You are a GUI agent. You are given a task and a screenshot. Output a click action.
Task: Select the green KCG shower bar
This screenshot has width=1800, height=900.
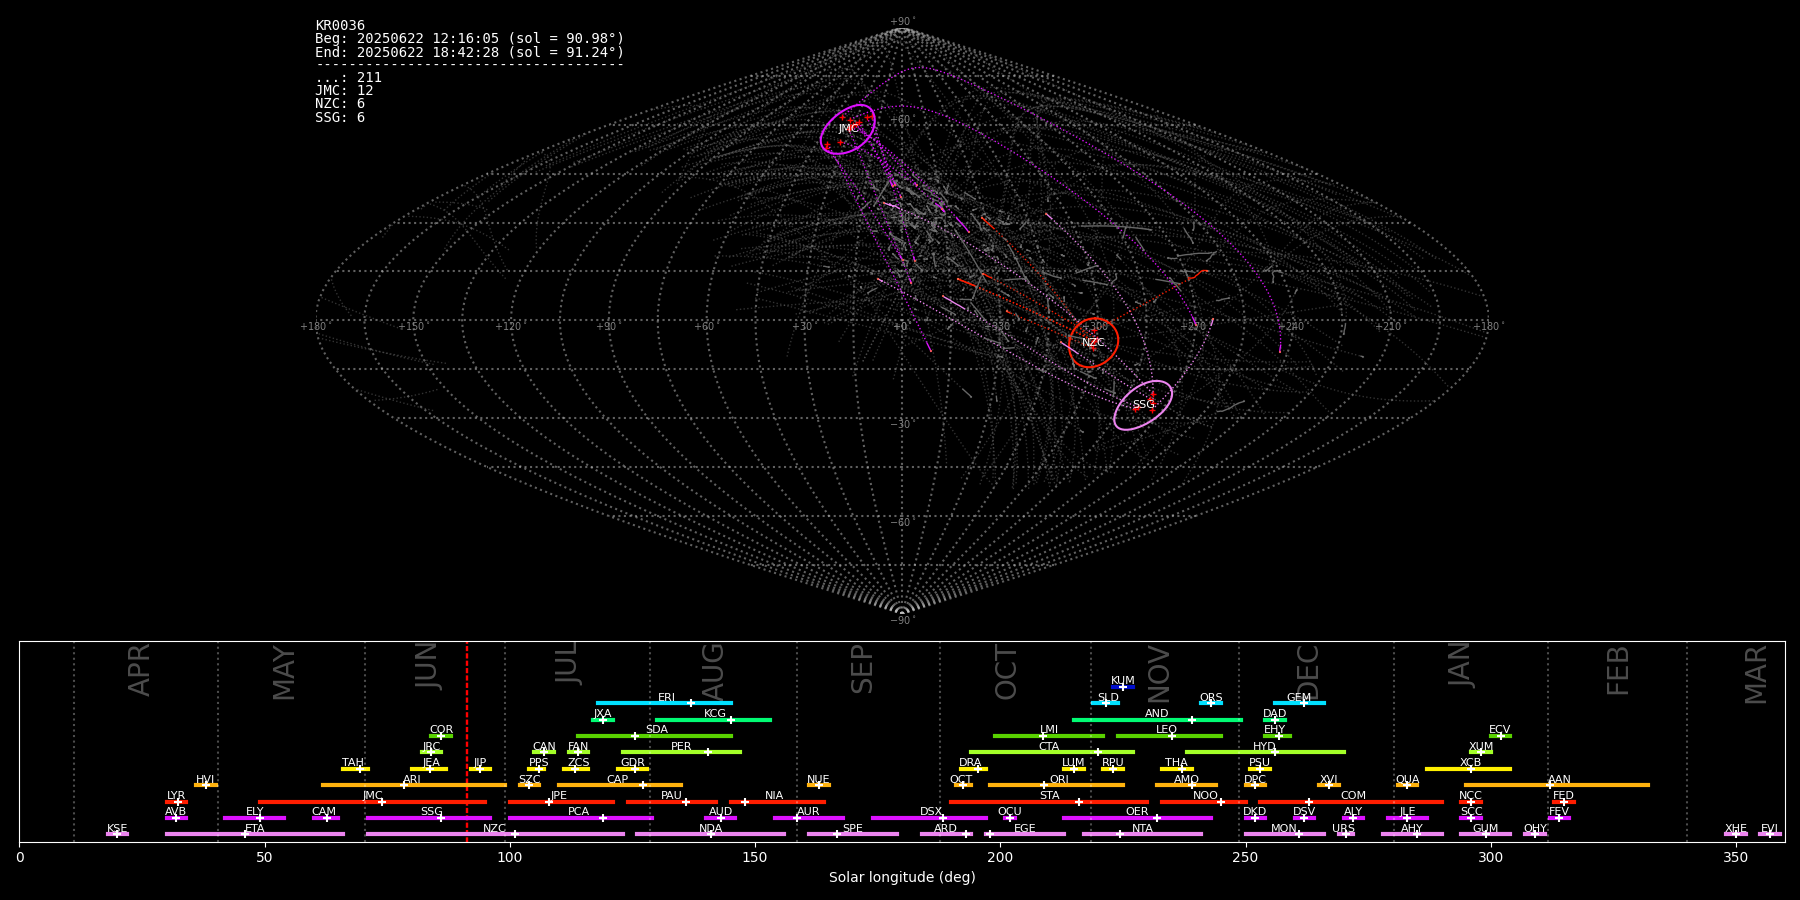713,719
